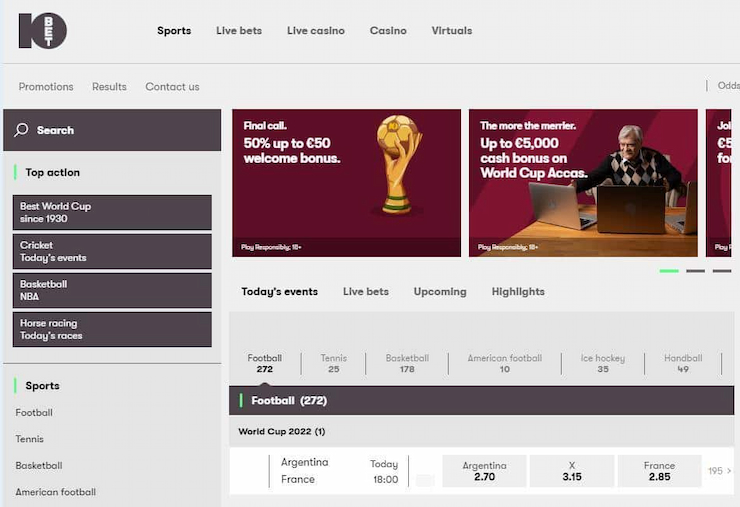Select Tennis in Sports sidebar list

(x=29, y=439)
